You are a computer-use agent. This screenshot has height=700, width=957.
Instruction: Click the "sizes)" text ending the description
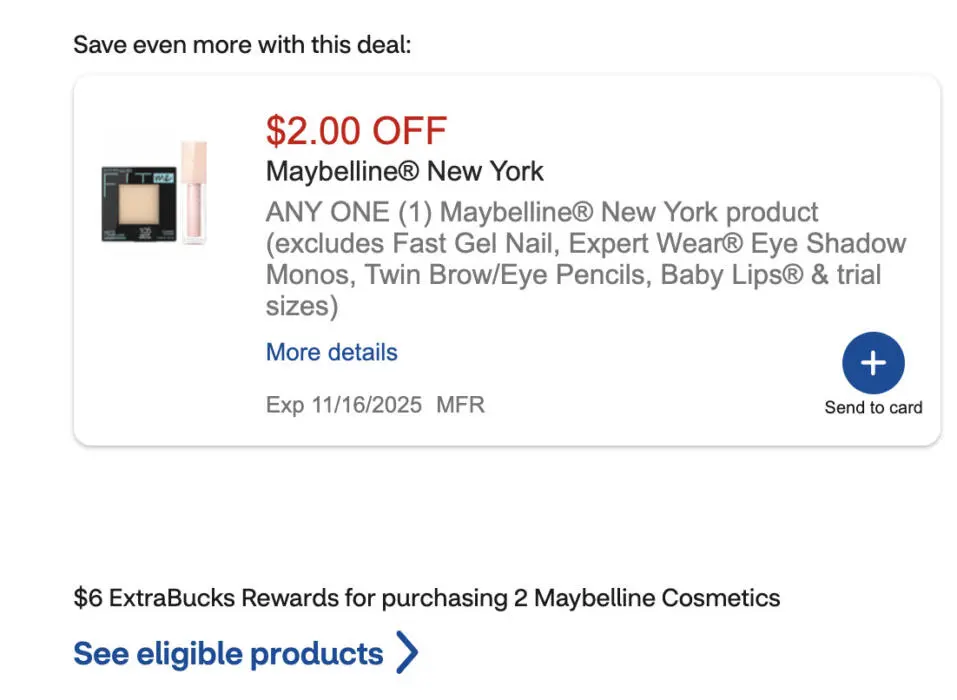click(301, 306)
